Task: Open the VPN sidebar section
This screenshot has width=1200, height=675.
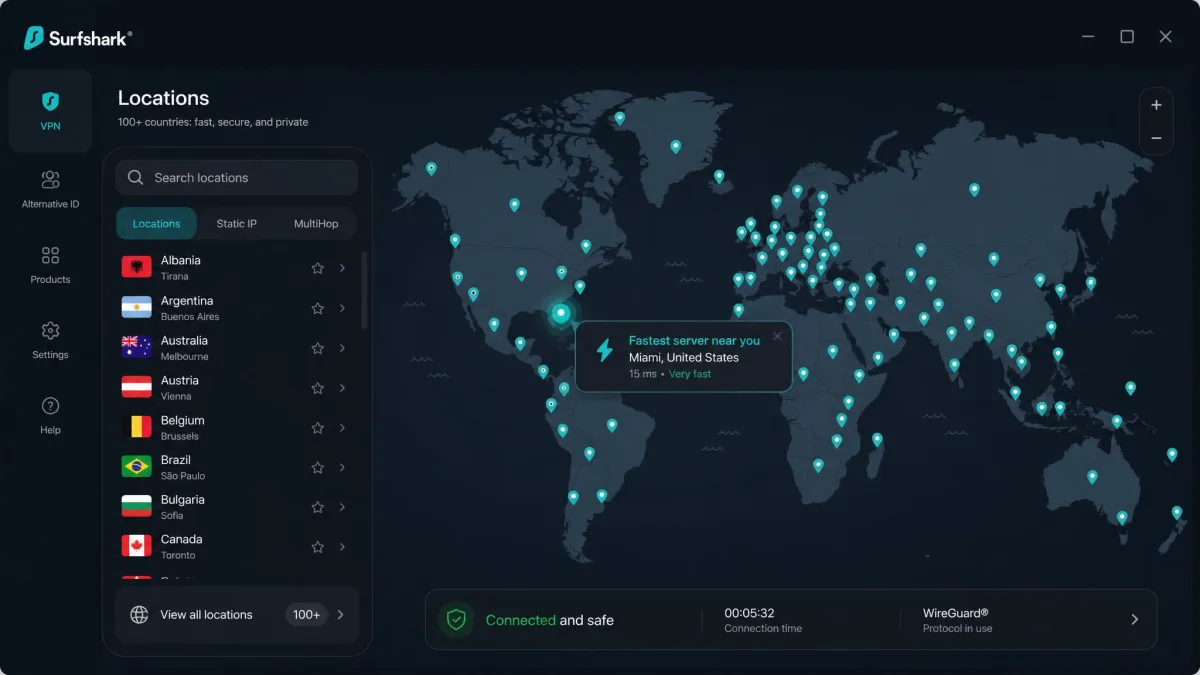Action: [50, 110]
